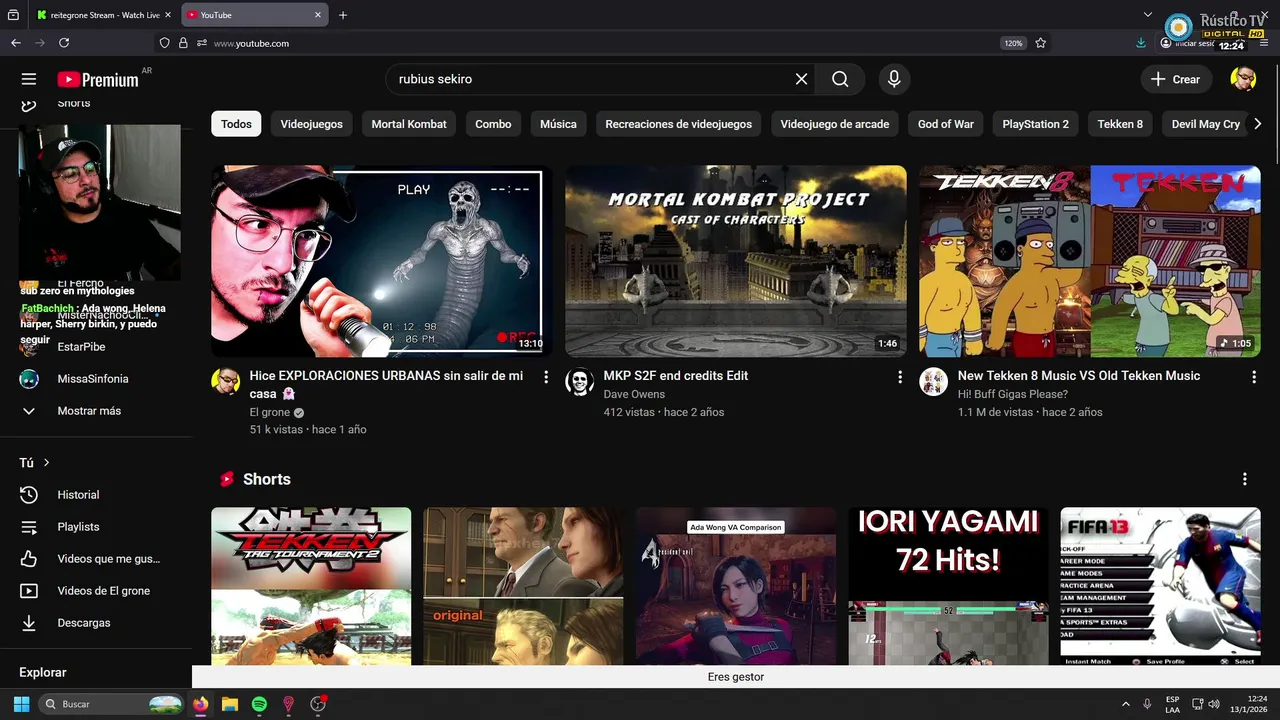Image resolution: width=1280 pixels, height=720 pixels.
Task: Bookmark this page with the star
Action: (1041, 43)
